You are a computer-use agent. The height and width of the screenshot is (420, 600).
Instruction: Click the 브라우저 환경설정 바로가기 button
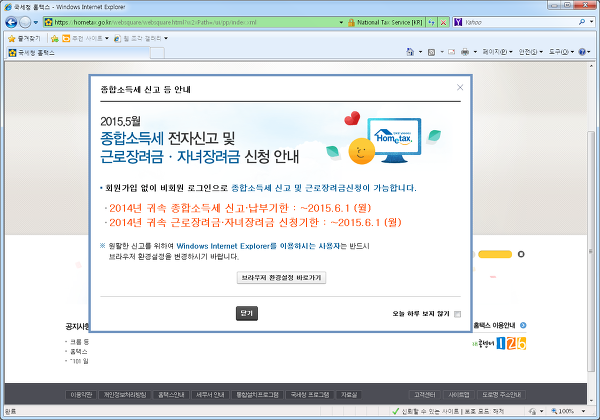[281, 278]
